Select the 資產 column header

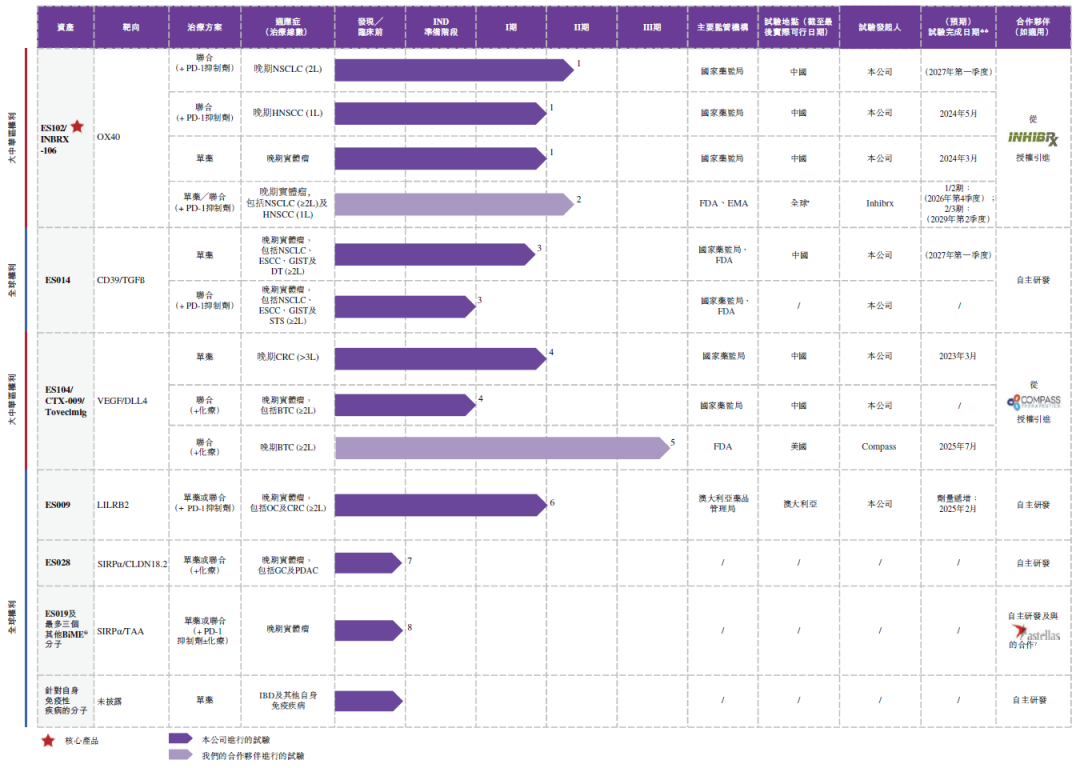point(65,26)
